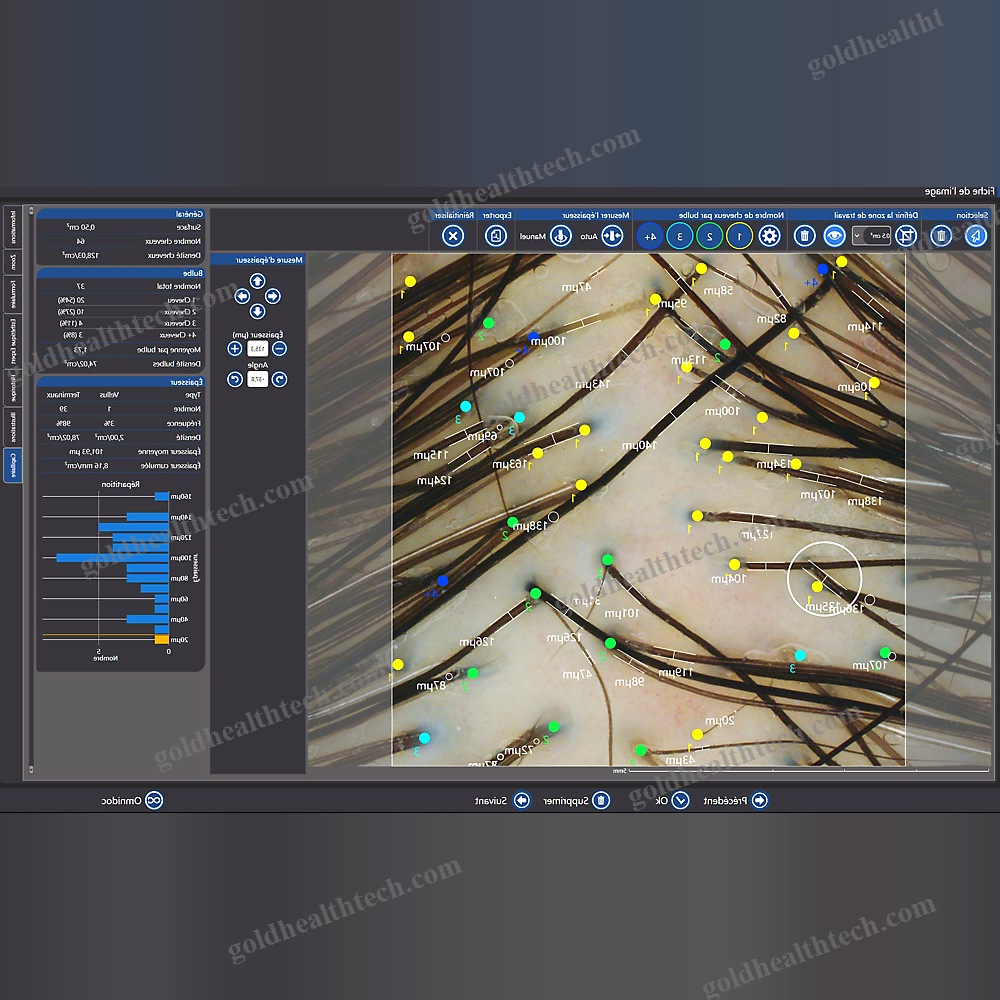
Task: Delete the selection with the Sélection trash icon
Action: pos(941,236)
